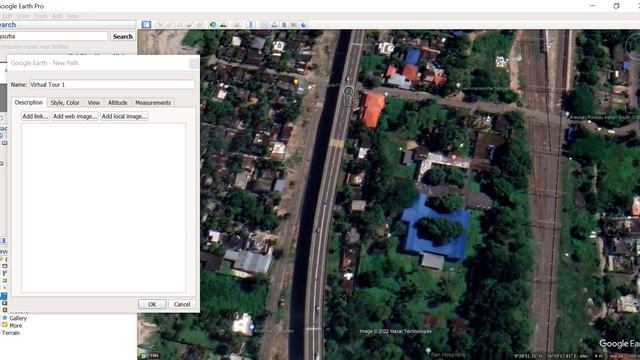
Task: Click the Add Placemark toolbar icon
Action: coord(160,25)
